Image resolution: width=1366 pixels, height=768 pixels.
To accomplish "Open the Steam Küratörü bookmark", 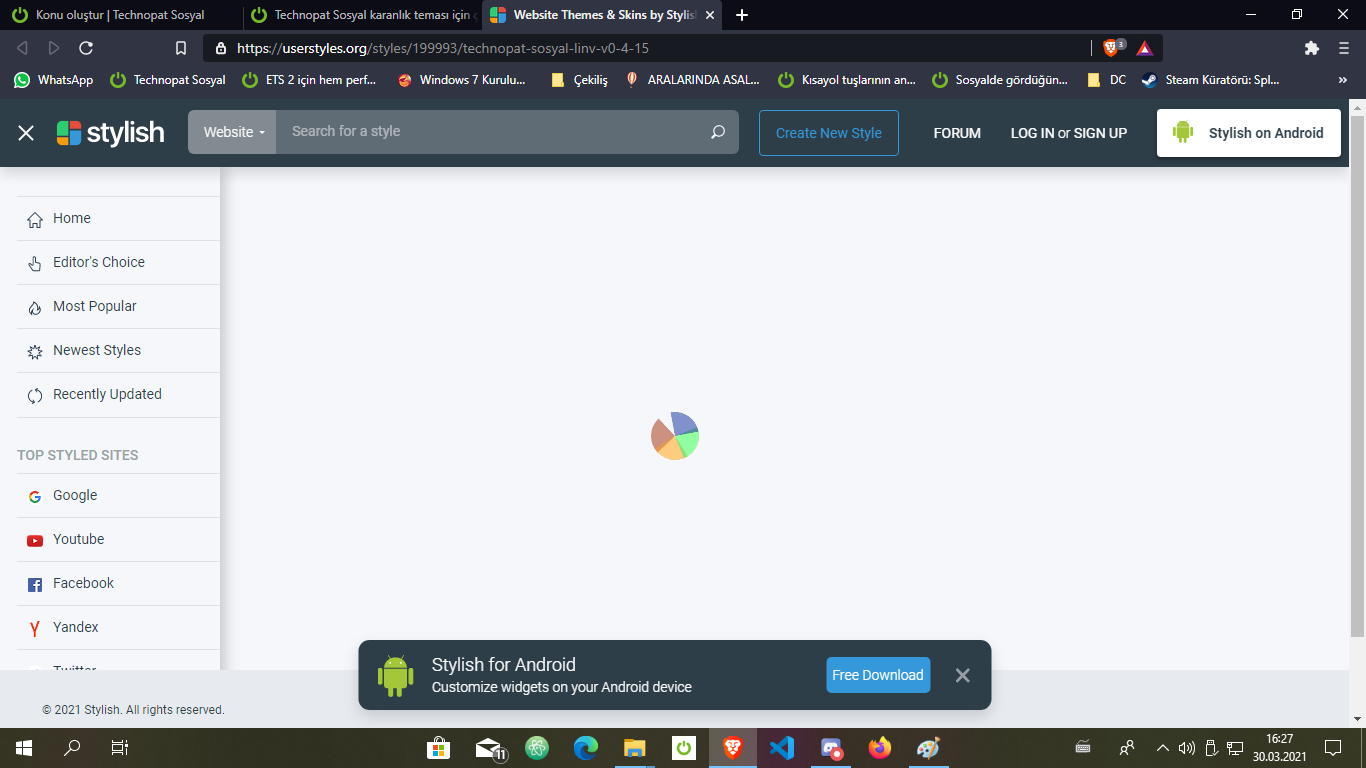I will (1211, 80).
